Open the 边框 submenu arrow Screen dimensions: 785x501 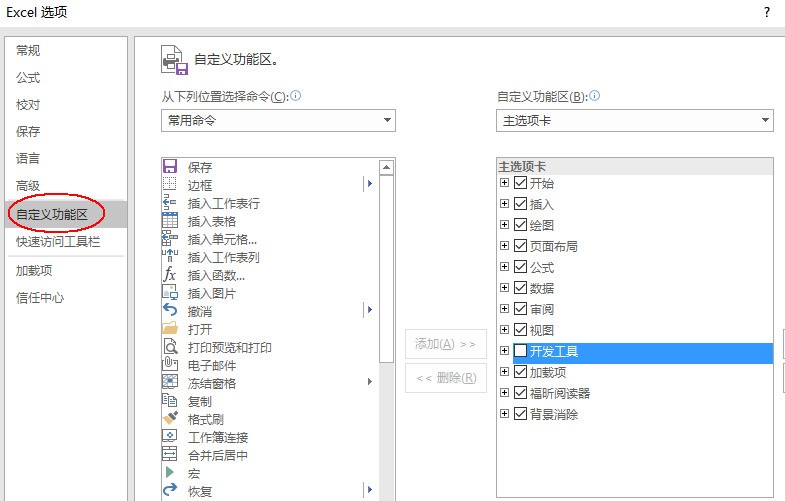[x=369, y=184]
